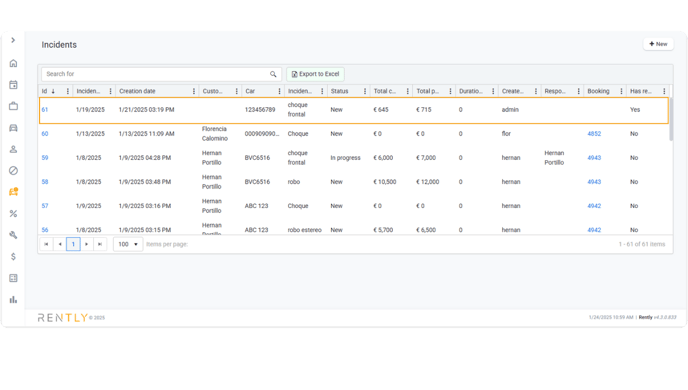Expand the sidebar with the chevron arrow
This screenshot has width=688, height=390.
[x=13, y=40]
